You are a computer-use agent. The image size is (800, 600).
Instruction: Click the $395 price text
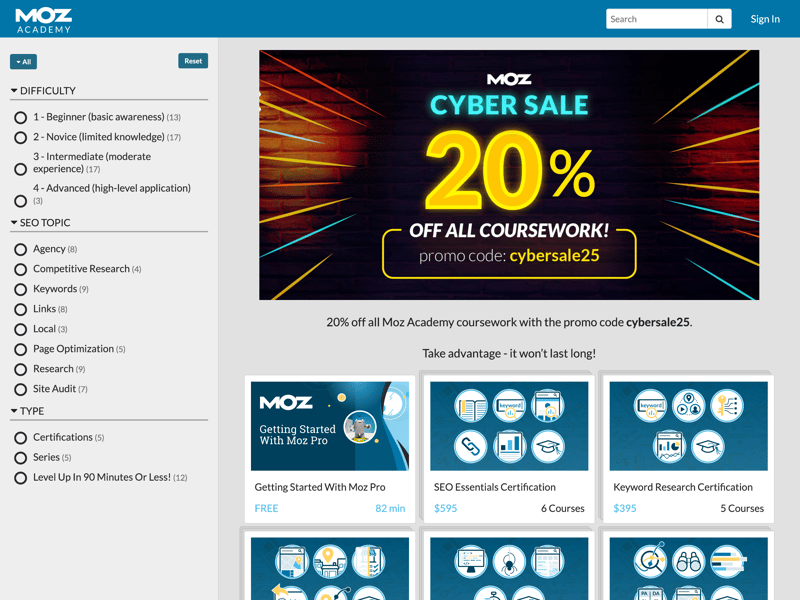point(624,508)
